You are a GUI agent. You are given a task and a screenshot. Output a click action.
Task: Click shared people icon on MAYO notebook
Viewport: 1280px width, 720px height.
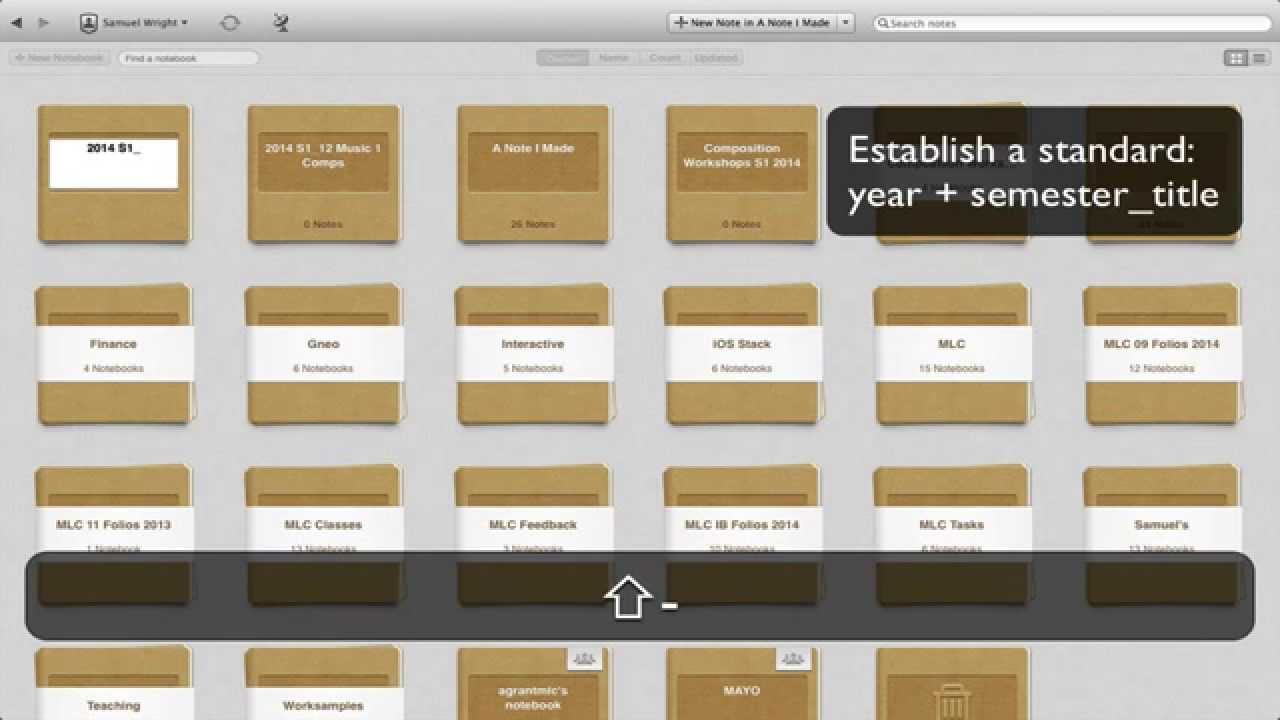[794, 658]
